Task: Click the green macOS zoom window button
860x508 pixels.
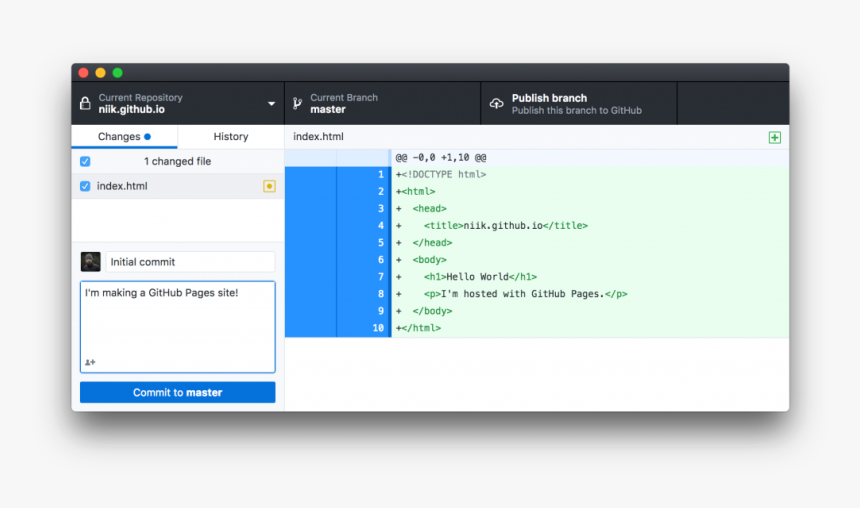Action: pyautogui.click(x=117, y=73)
